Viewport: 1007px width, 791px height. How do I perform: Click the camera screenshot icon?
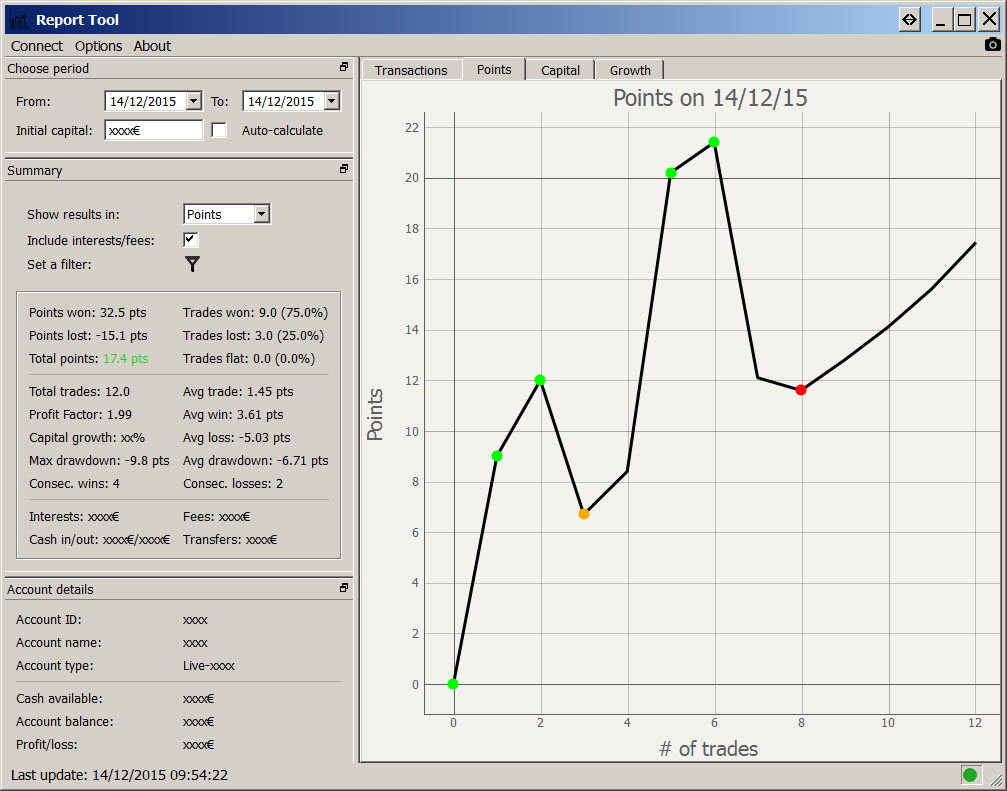click(x=992, y=44)
